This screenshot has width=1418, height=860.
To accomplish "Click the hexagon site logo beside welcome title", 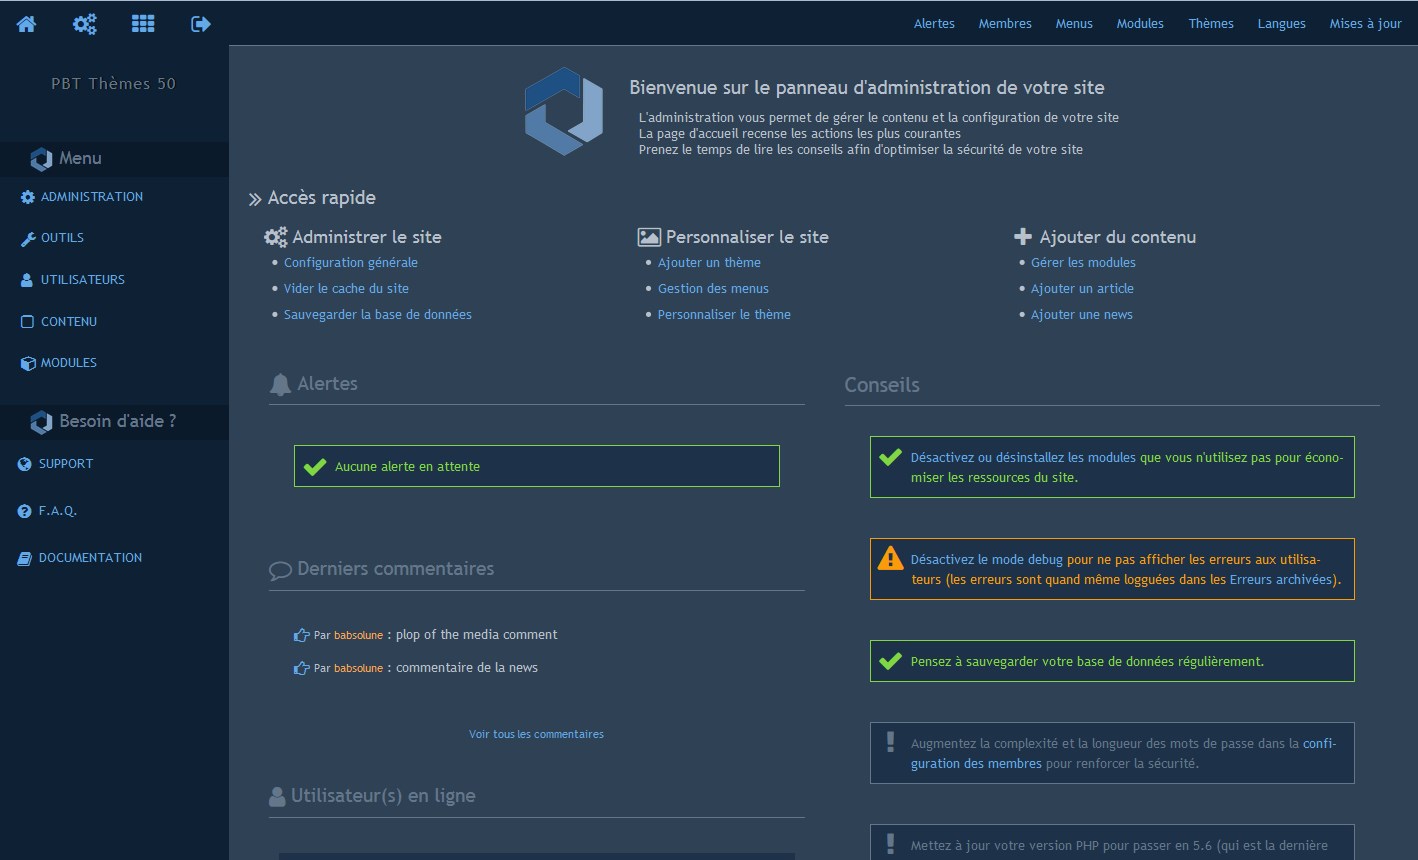I will 564,111.
